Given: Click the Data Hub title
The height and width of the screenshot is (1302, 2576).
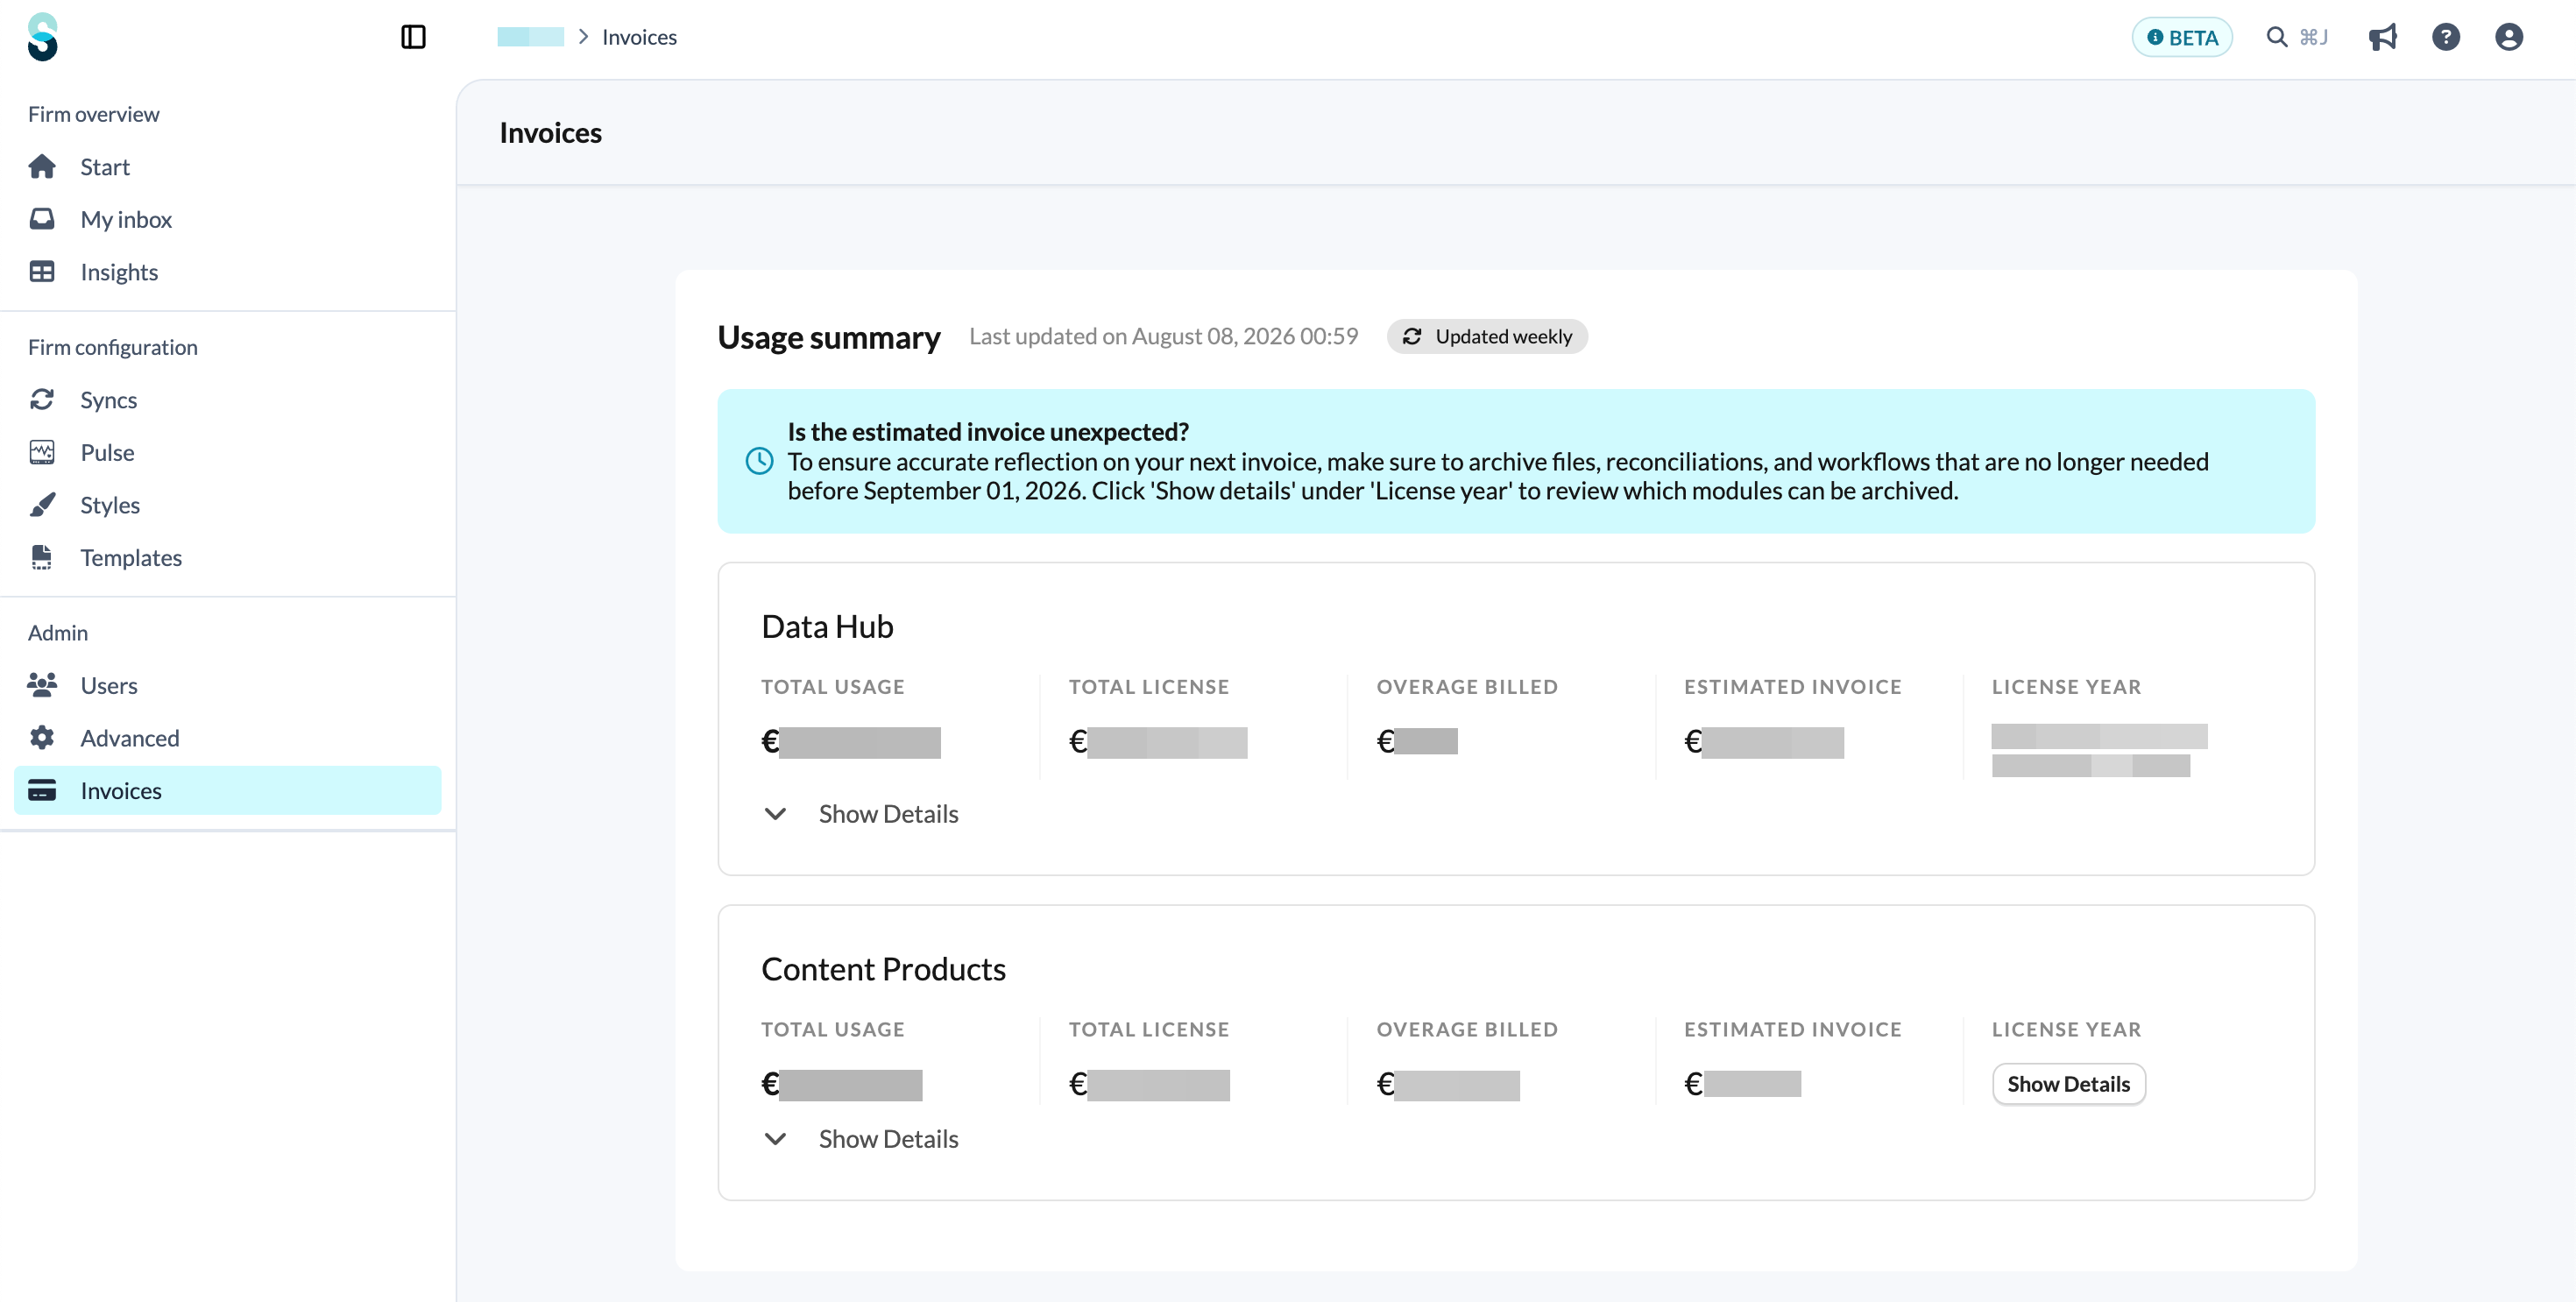Looking at the screenshot, I should (x=827, y=627).
